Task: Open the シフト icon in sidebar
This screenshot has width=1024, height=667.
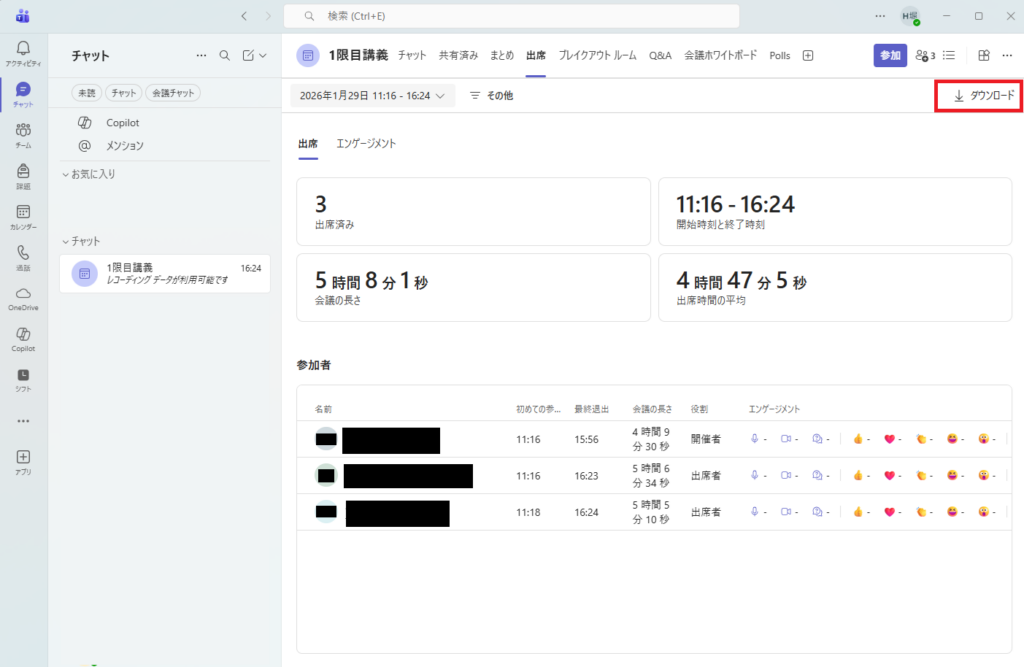Action: (x=23, y=379)
